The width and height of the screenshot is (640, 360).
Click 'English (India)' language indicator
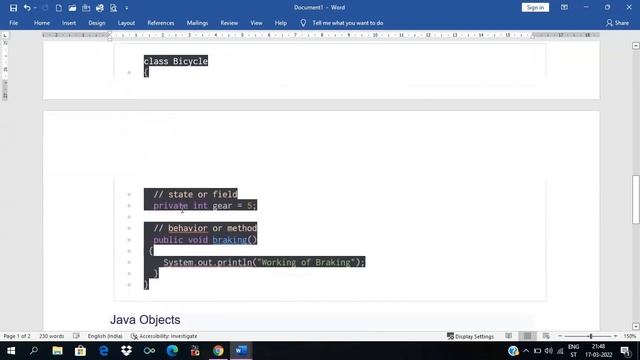click(105, 336)
